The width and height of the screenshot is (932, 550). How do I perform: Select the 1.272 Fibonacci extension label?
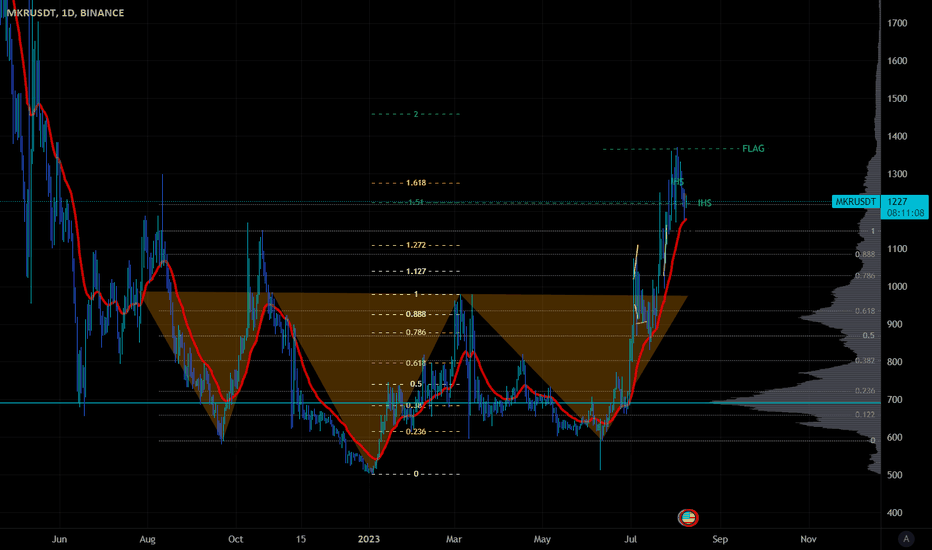click(x=416, y=245)
